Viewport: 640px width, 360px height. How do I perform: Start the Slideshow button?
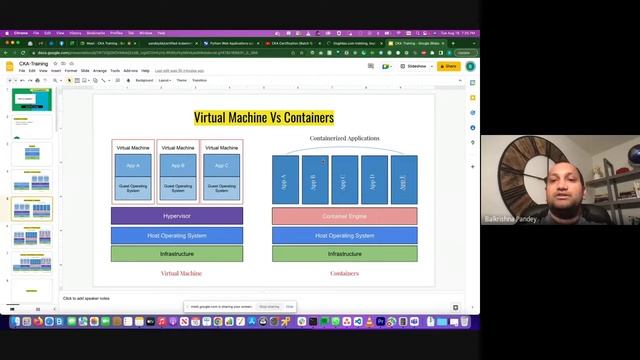click(413, 66)
